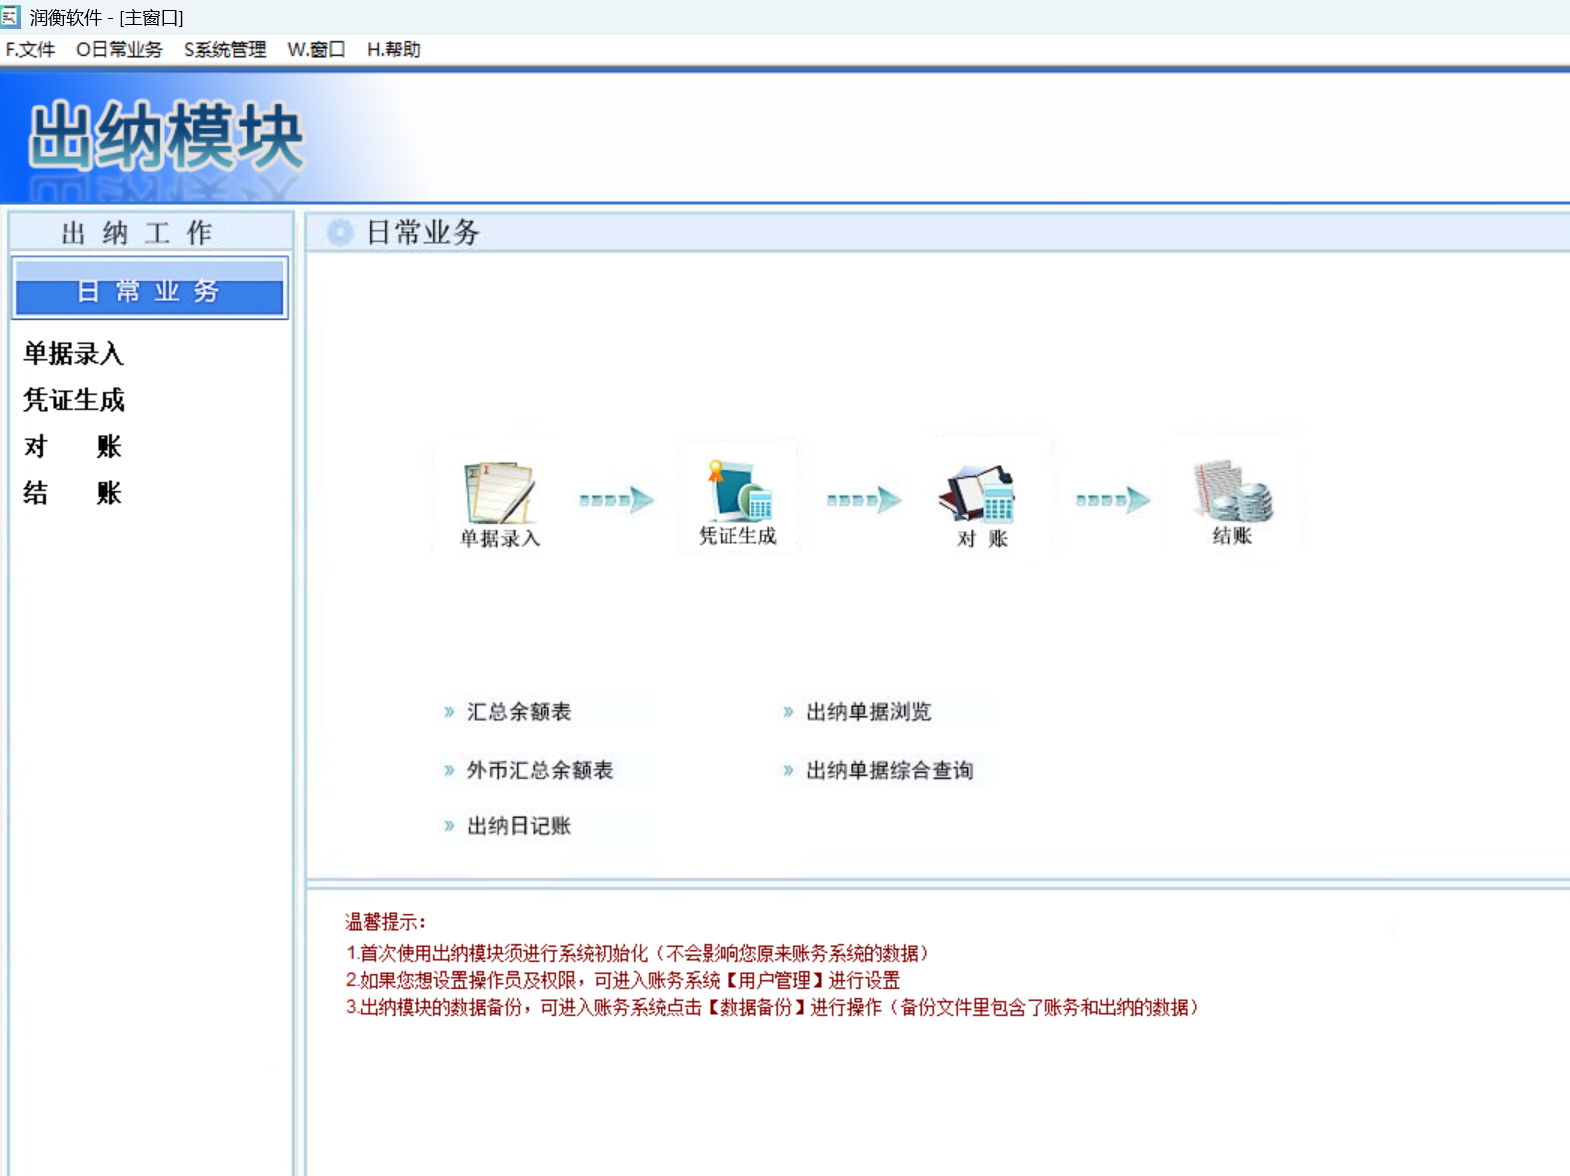The height and width of the screenshot is (1176, 1570).
Task: Open the 出纳单据浏览 link
Action: pos(868,712)
